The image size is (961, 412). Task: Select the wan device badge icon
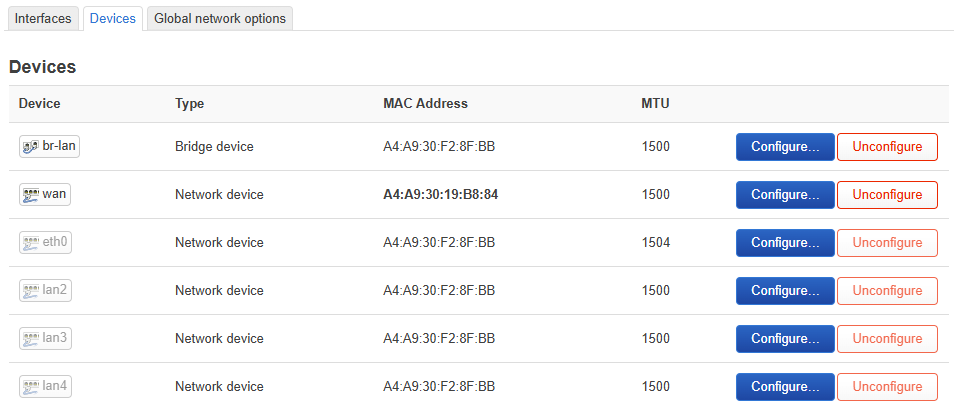point(31,194)
